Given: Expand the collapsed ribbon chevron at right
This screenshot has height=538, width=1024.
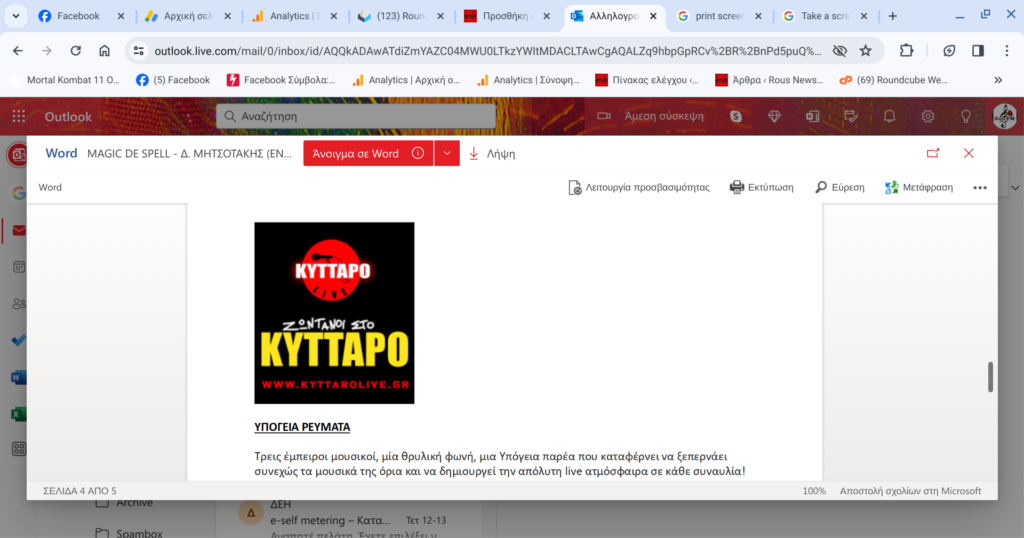Looking at the screenshot, I should tap(1015, 187).
